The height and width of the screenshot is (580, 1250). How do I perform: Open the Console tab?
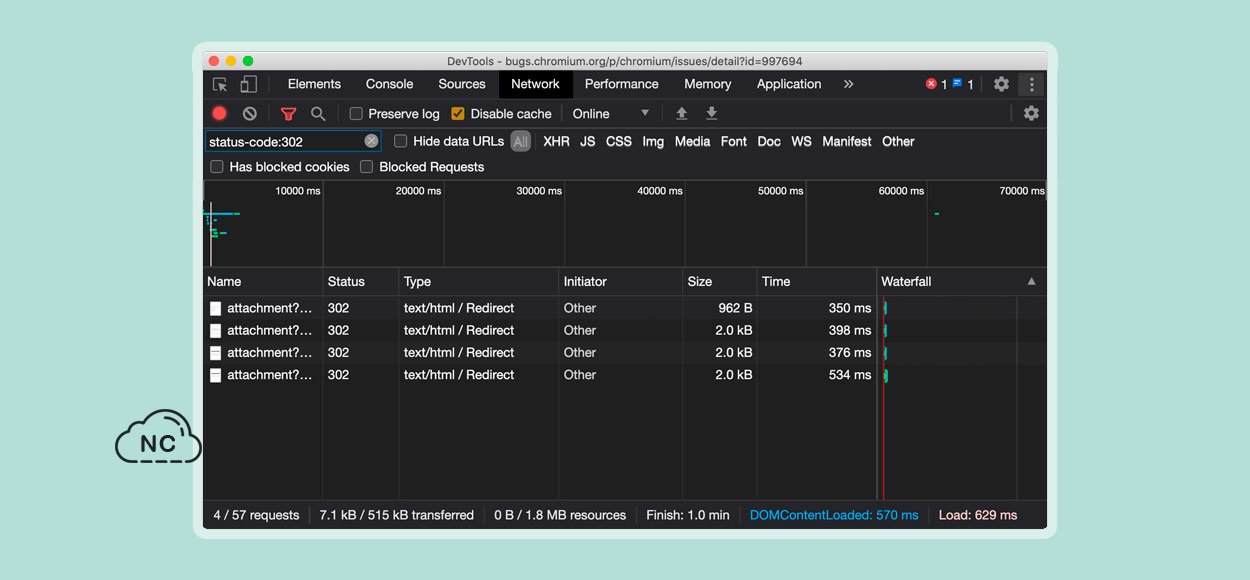(x=389, y=85)
